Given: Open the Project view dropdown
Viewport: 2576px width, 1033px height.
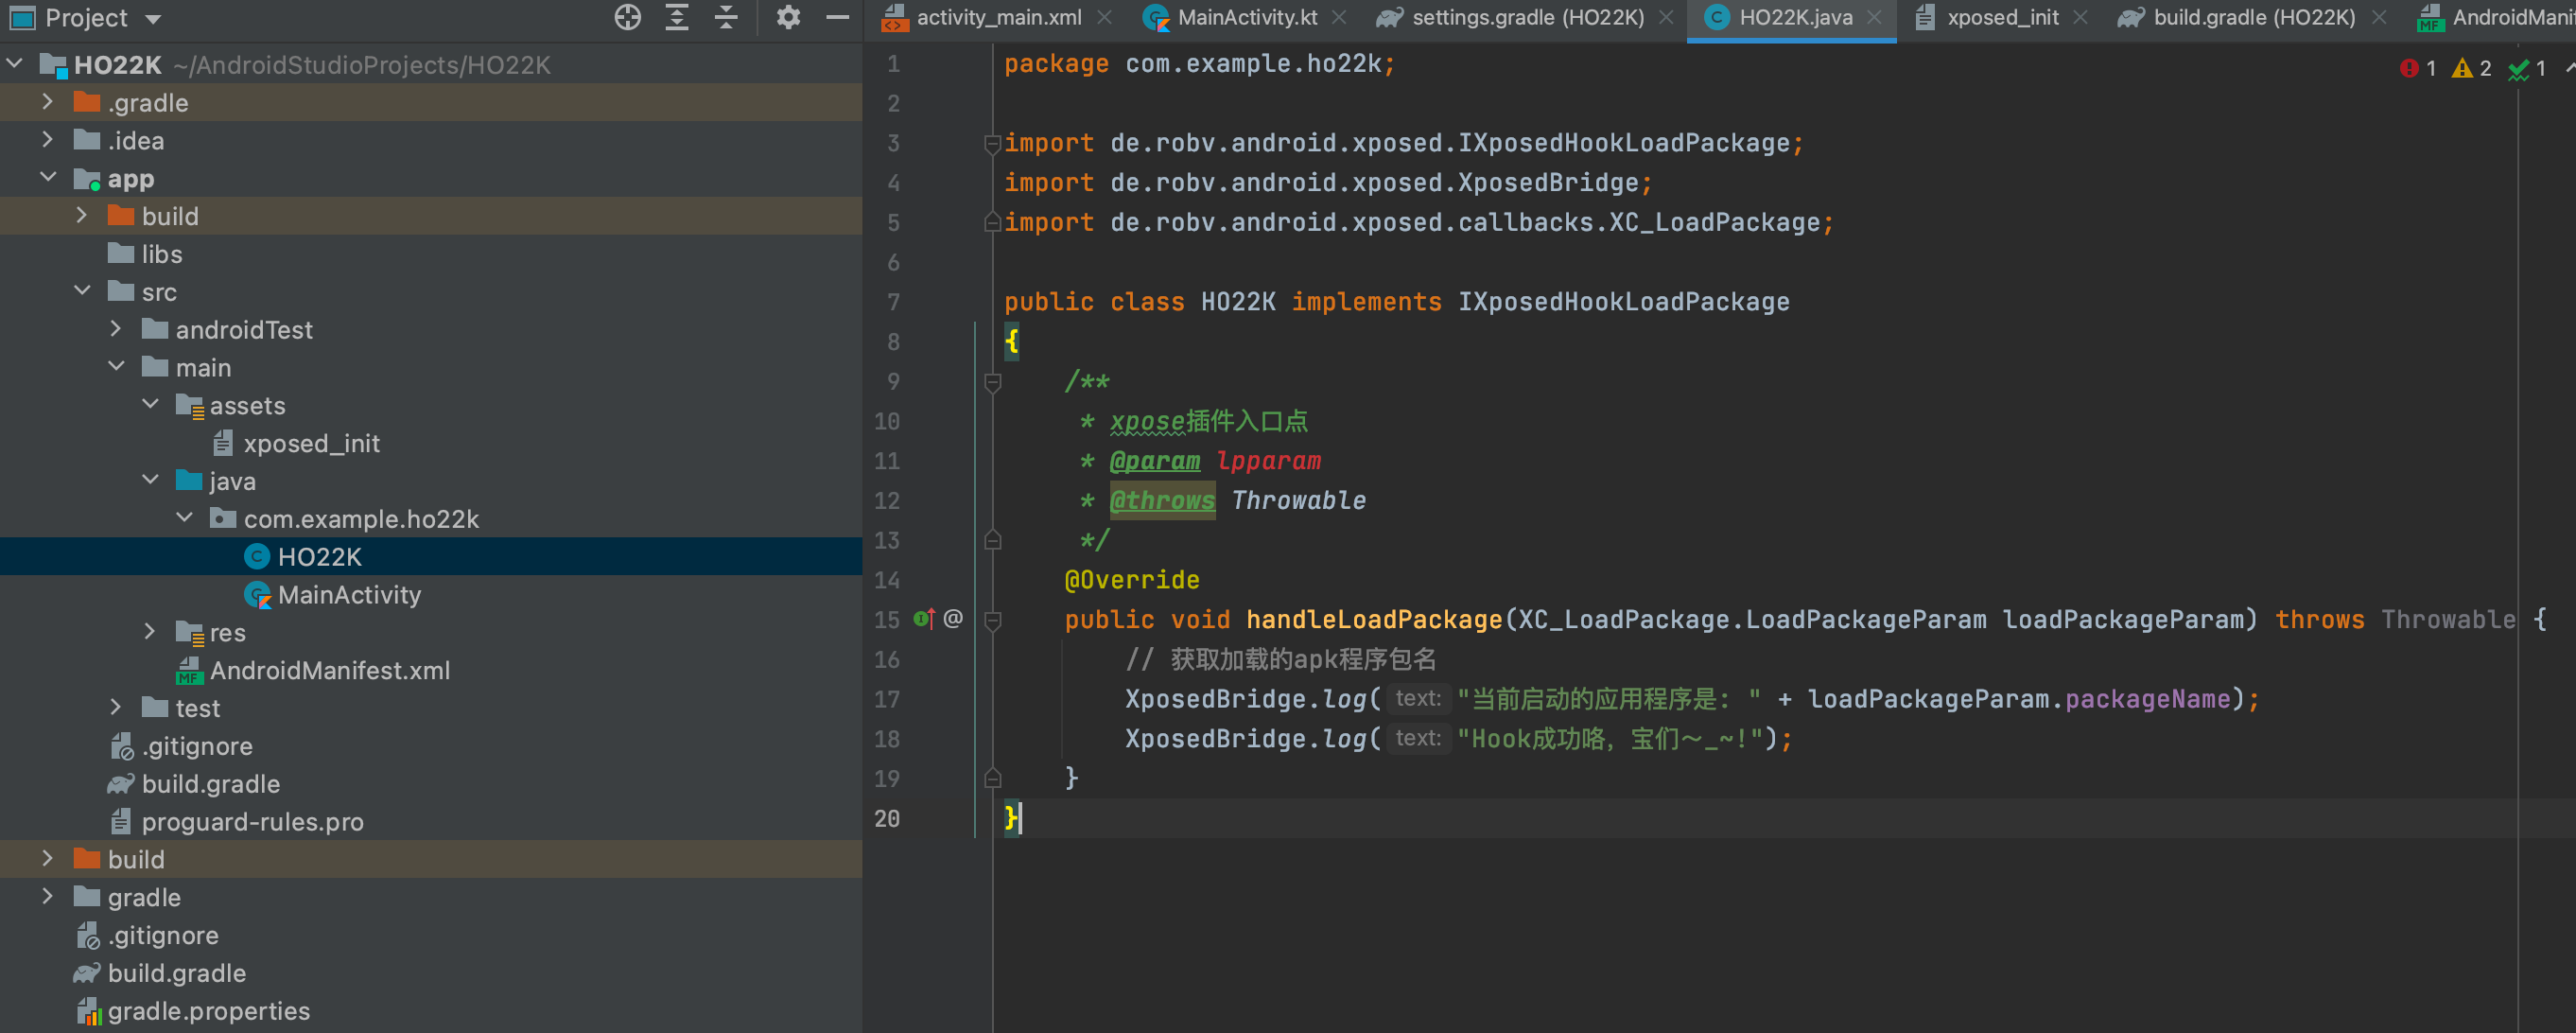Looking at the screenshot, I should [x=153, y=19].
